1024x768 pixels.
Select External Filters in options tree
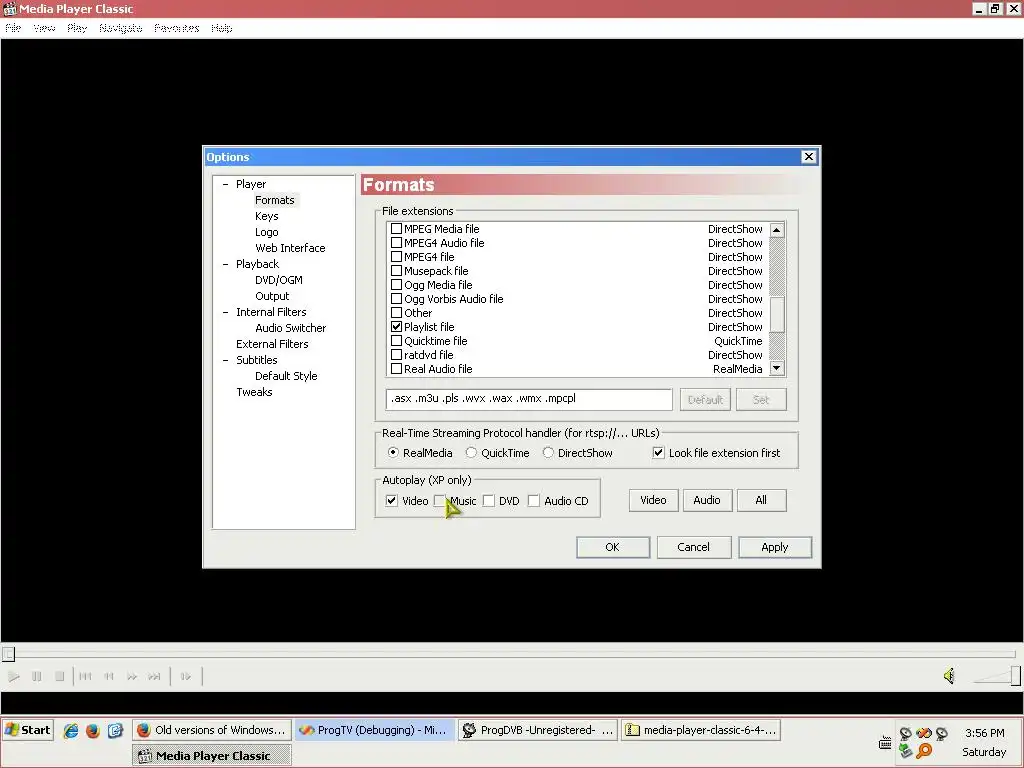[272, 344]
